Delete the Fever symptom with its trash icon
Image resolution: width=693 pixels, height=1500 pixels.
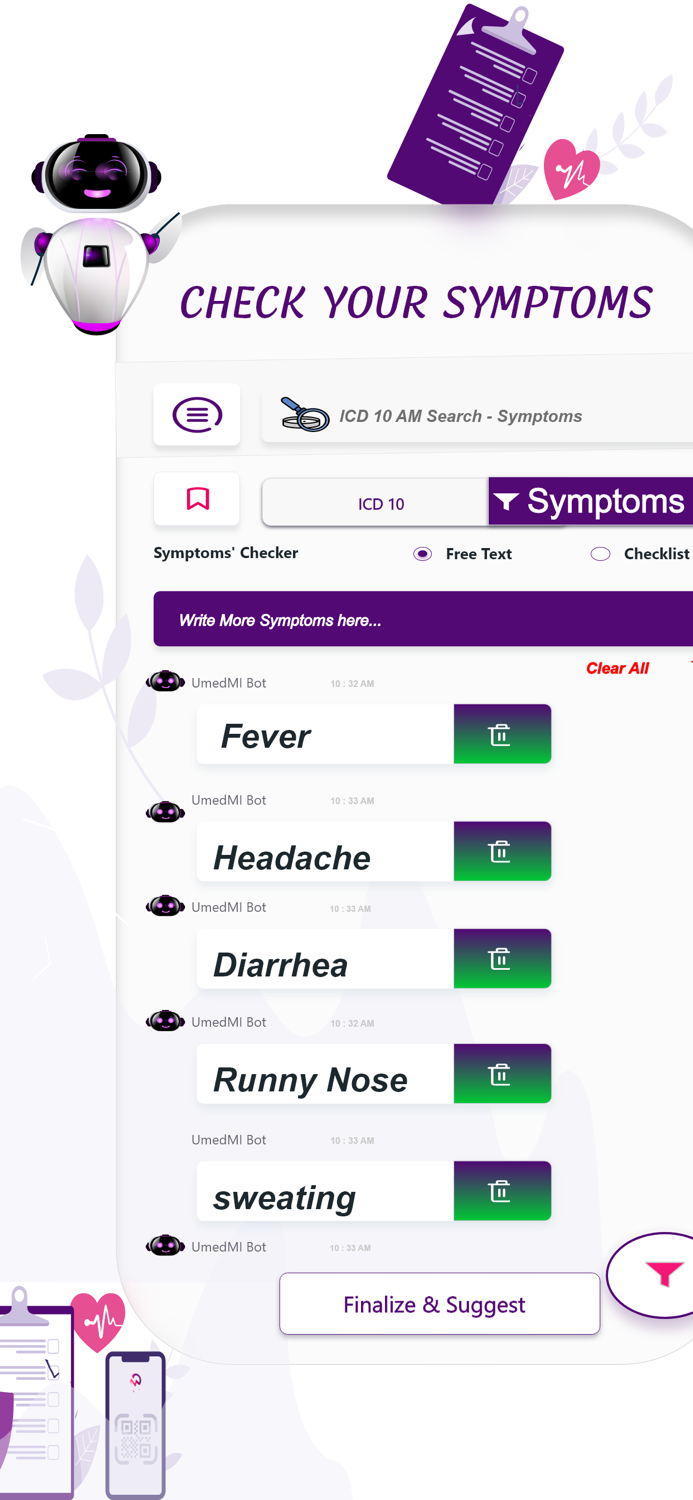(502, 733)
